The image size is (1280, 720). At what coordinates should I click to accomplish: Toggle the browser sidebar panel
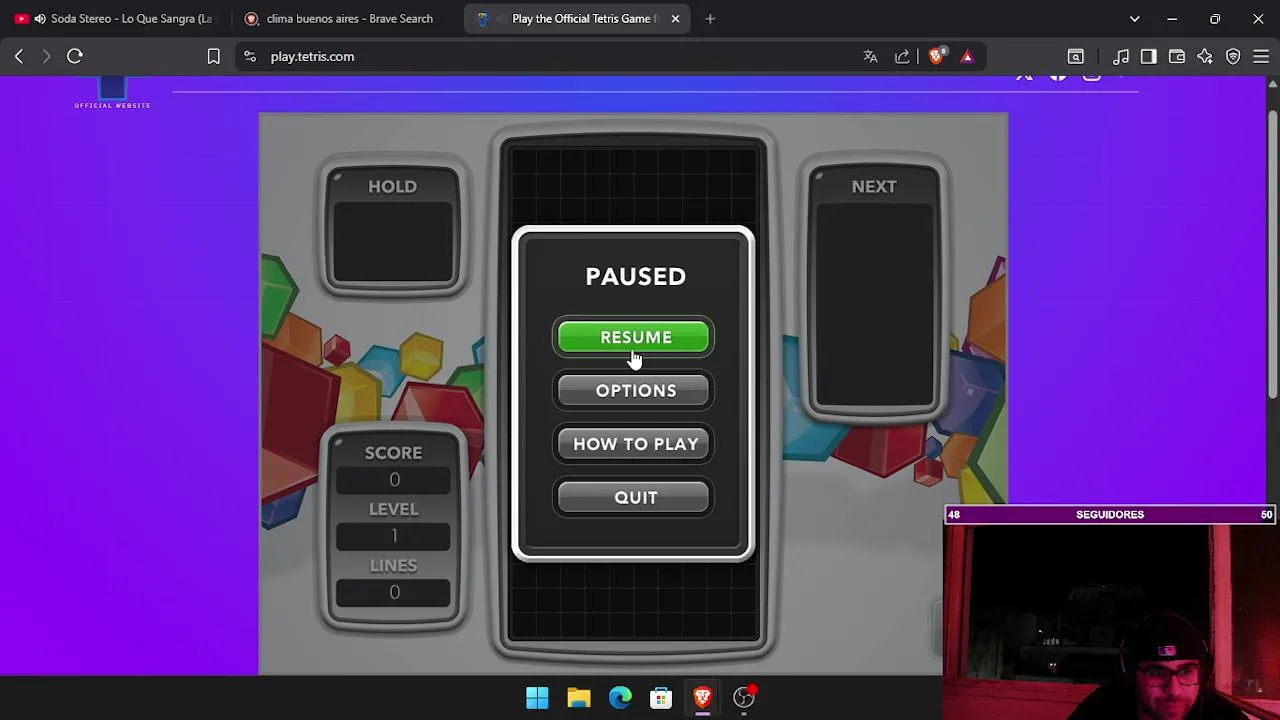click(x=1148, y=57)
